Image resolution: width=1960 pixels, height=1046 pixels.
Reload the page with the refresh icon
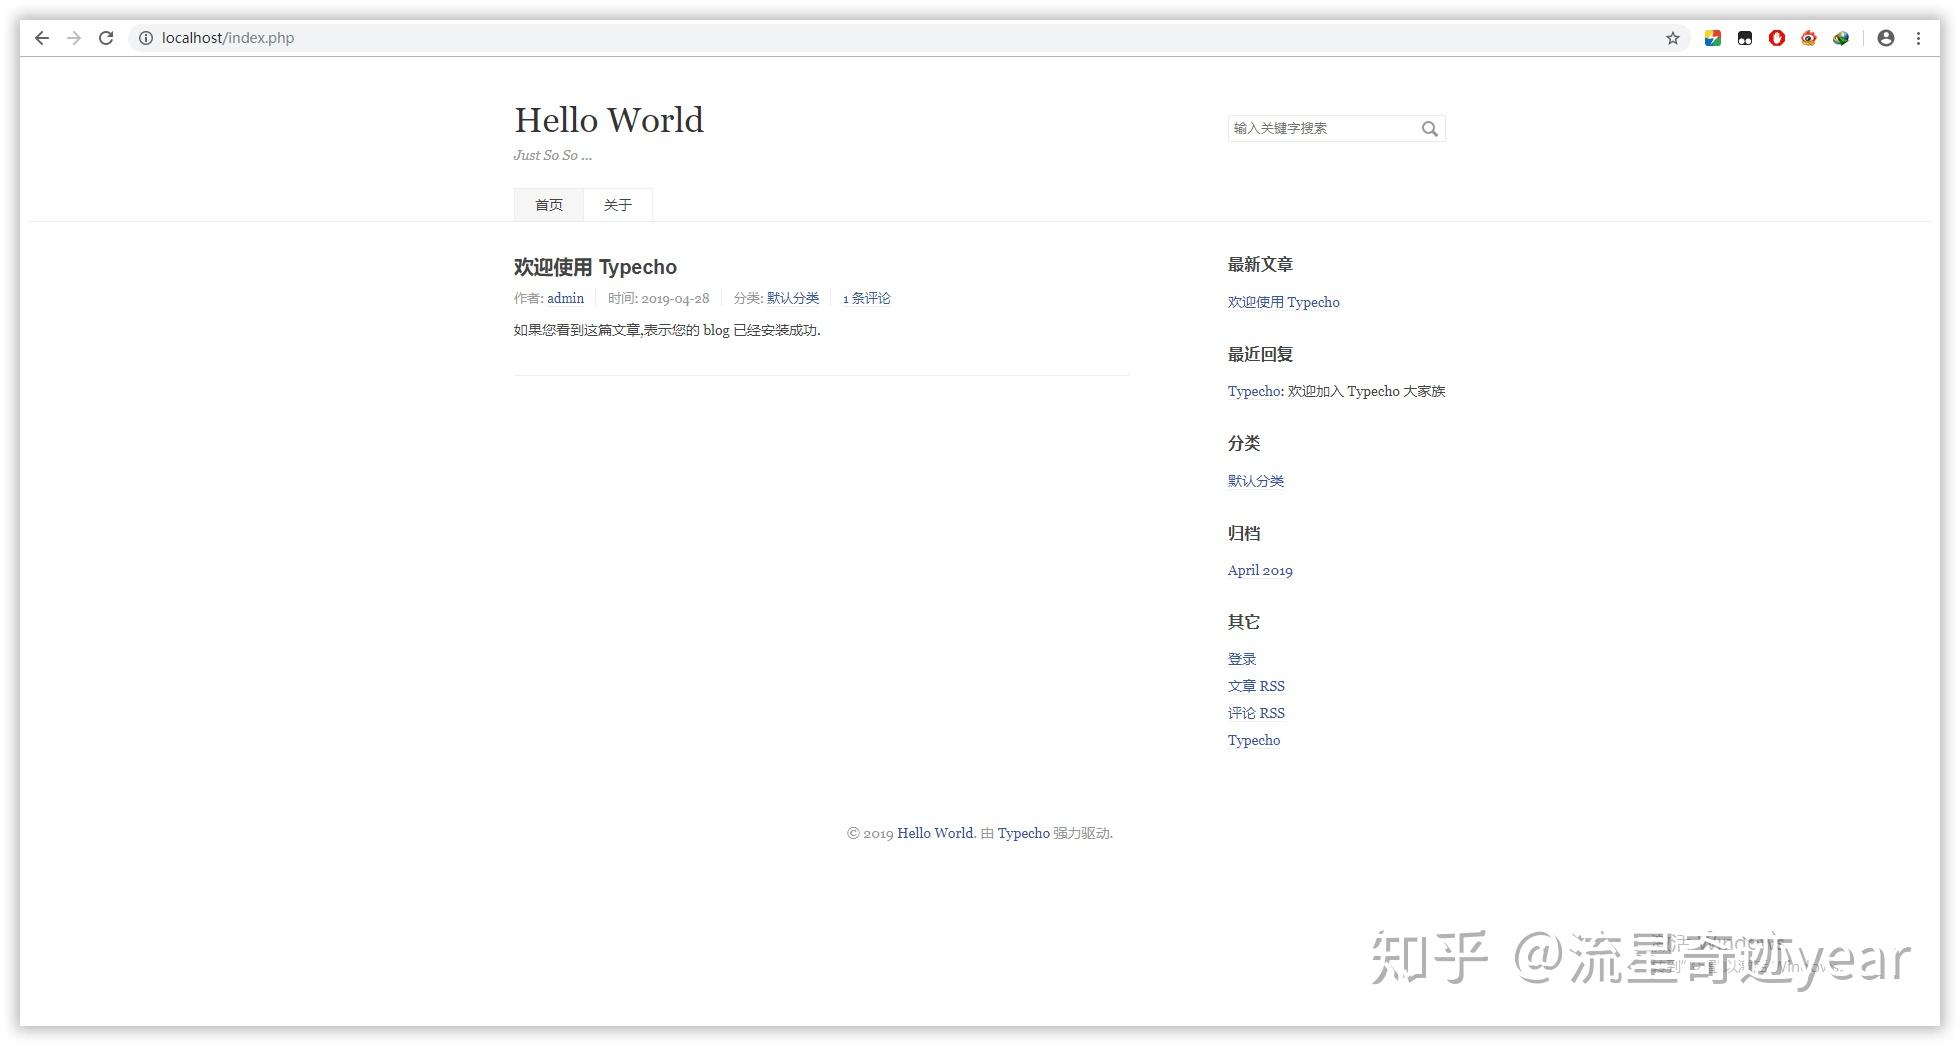[x=106, y=38]
